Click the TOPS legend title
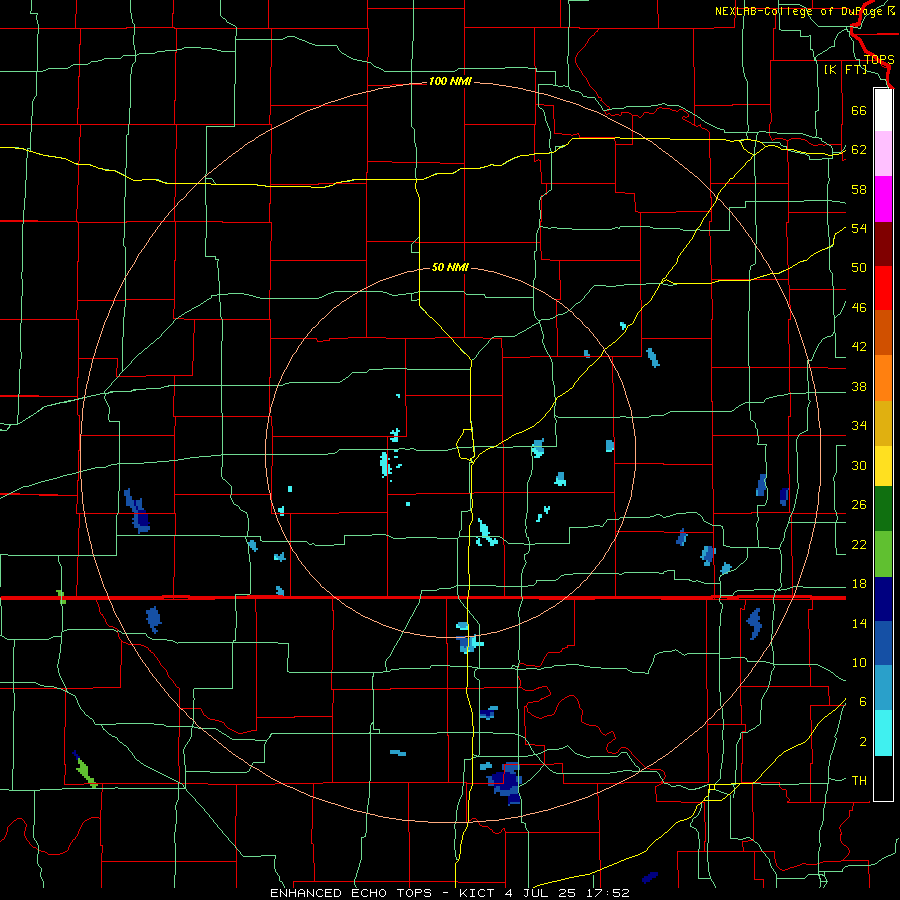 [879, 59]
